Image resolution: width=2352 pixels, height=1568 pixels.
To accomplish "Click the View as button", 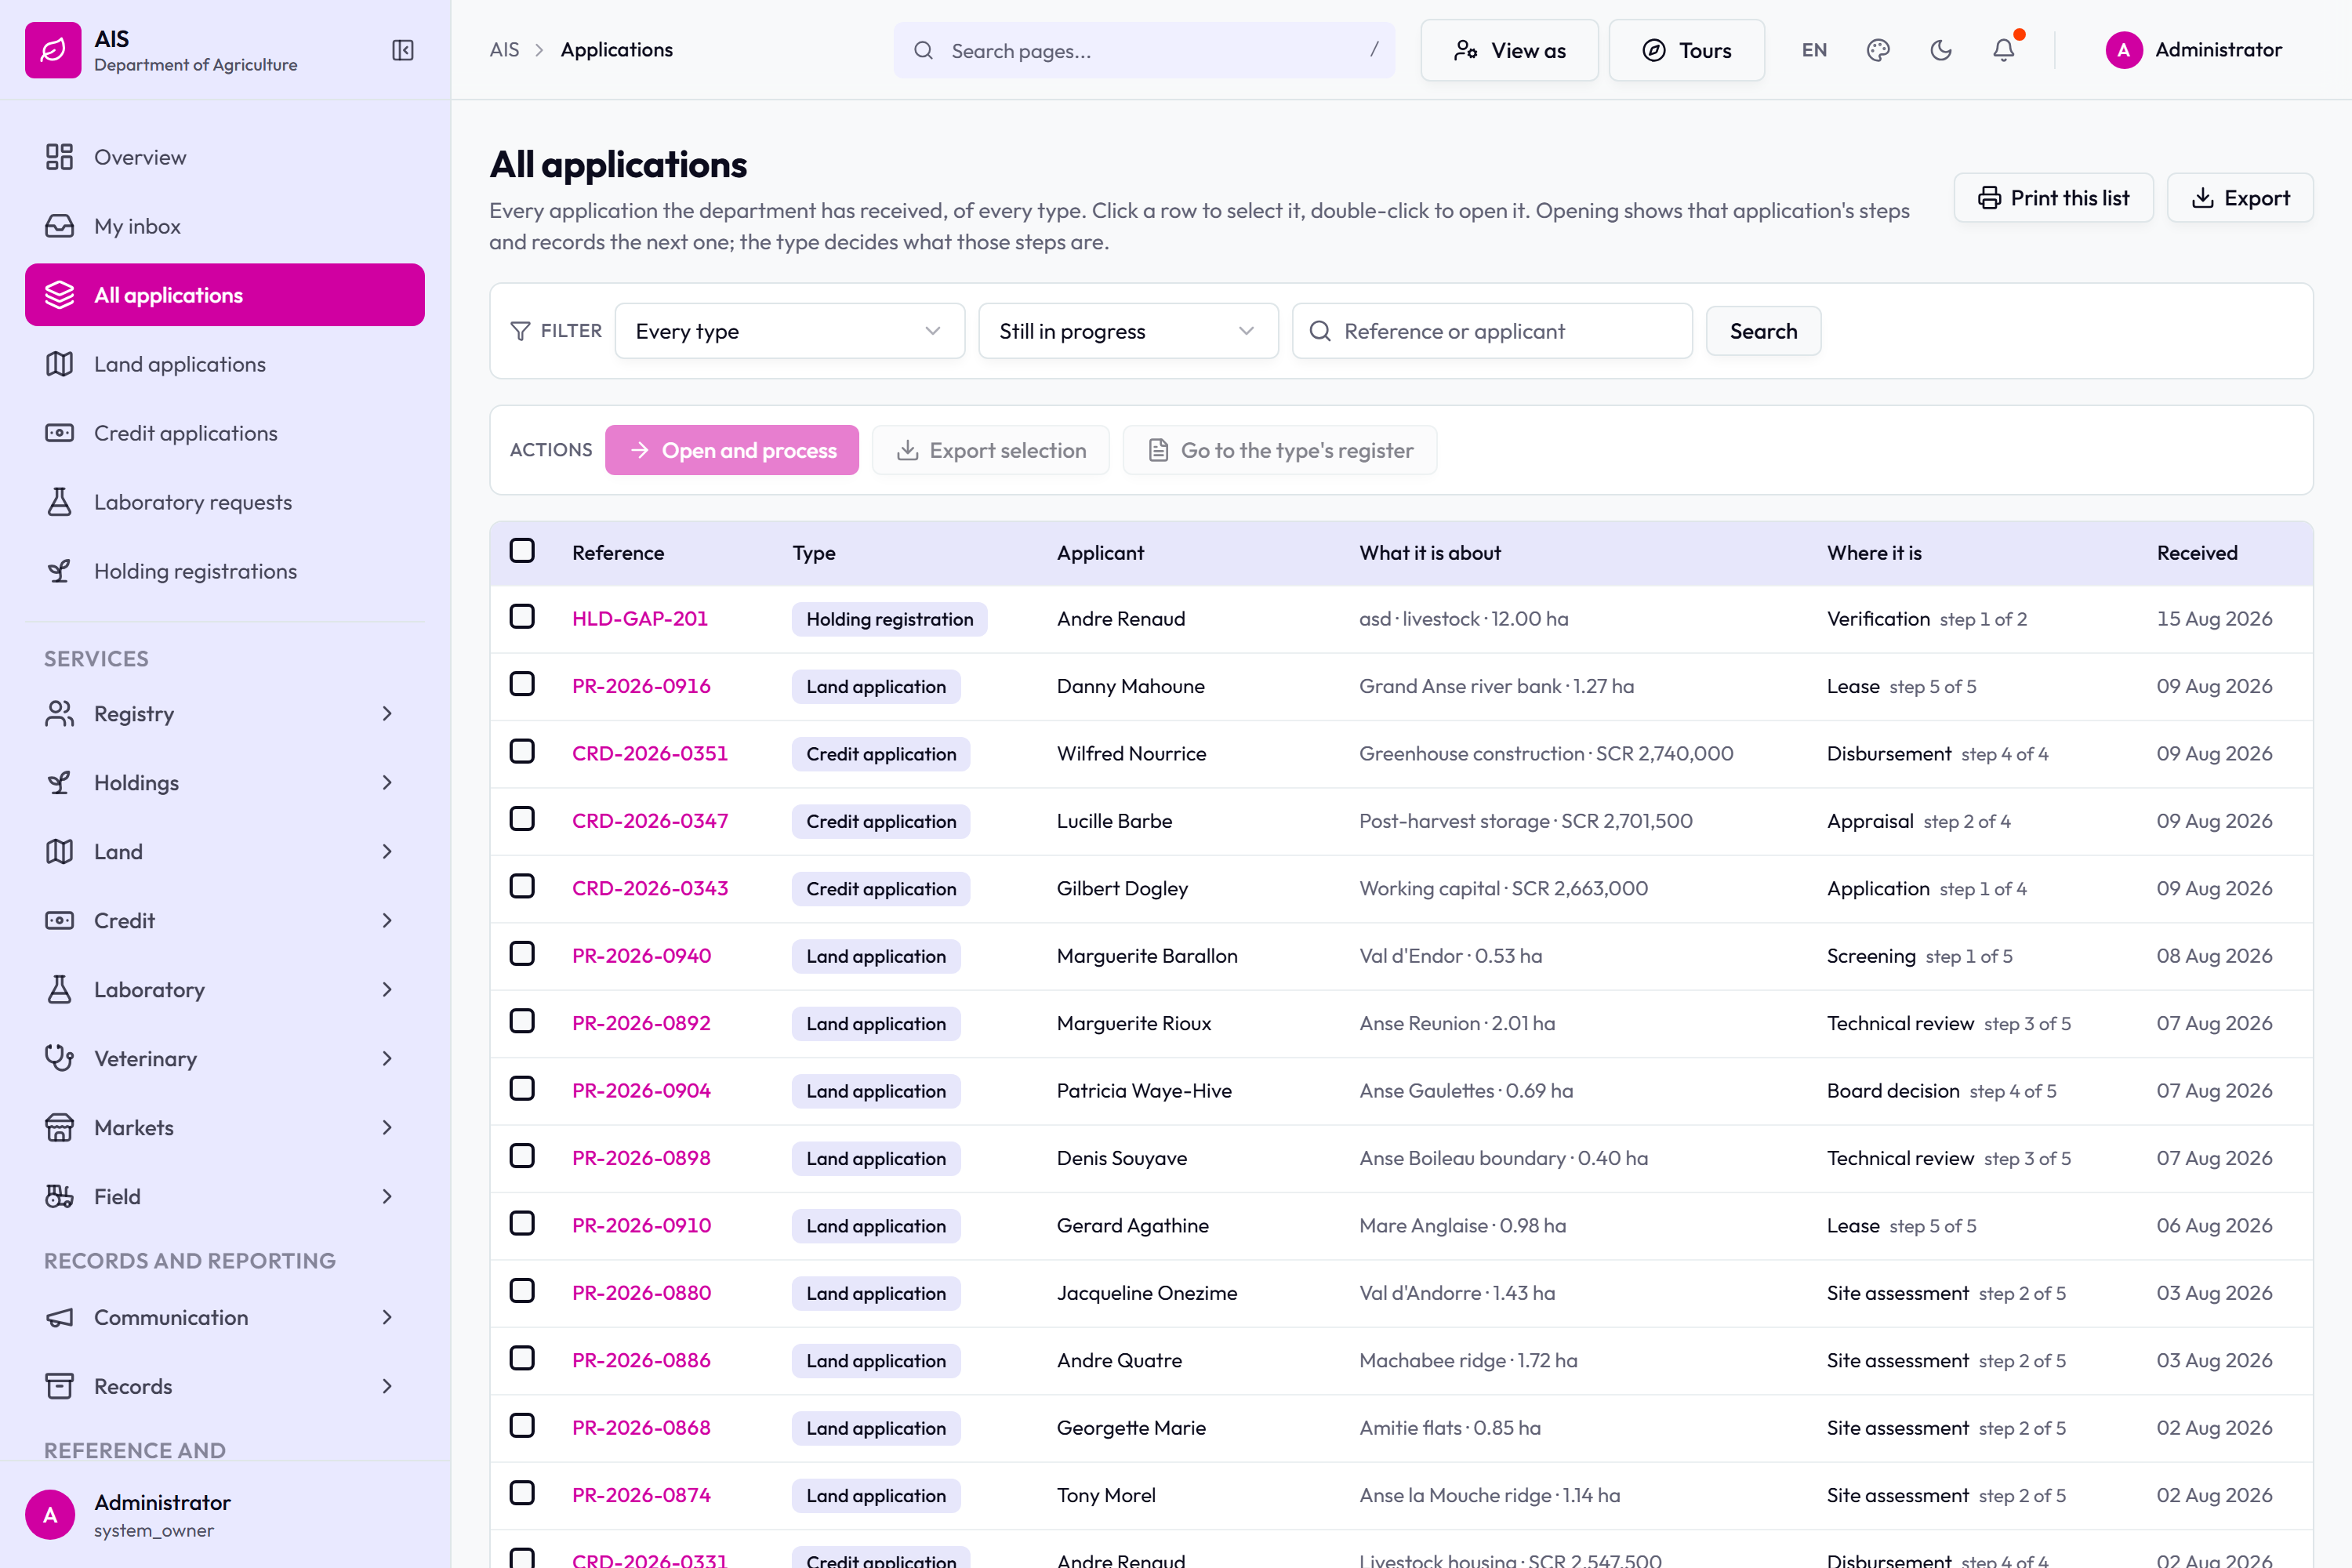I will coord(1509,50).
